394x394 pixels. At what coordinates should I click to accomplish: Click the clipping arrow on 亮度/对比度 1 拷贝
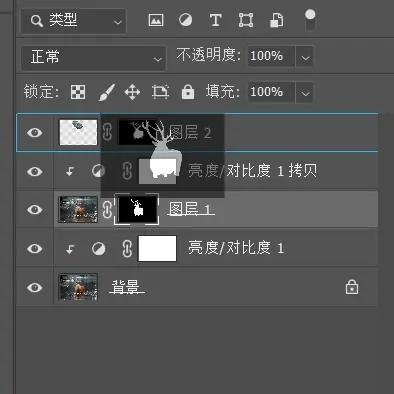(x=70, y=172)
